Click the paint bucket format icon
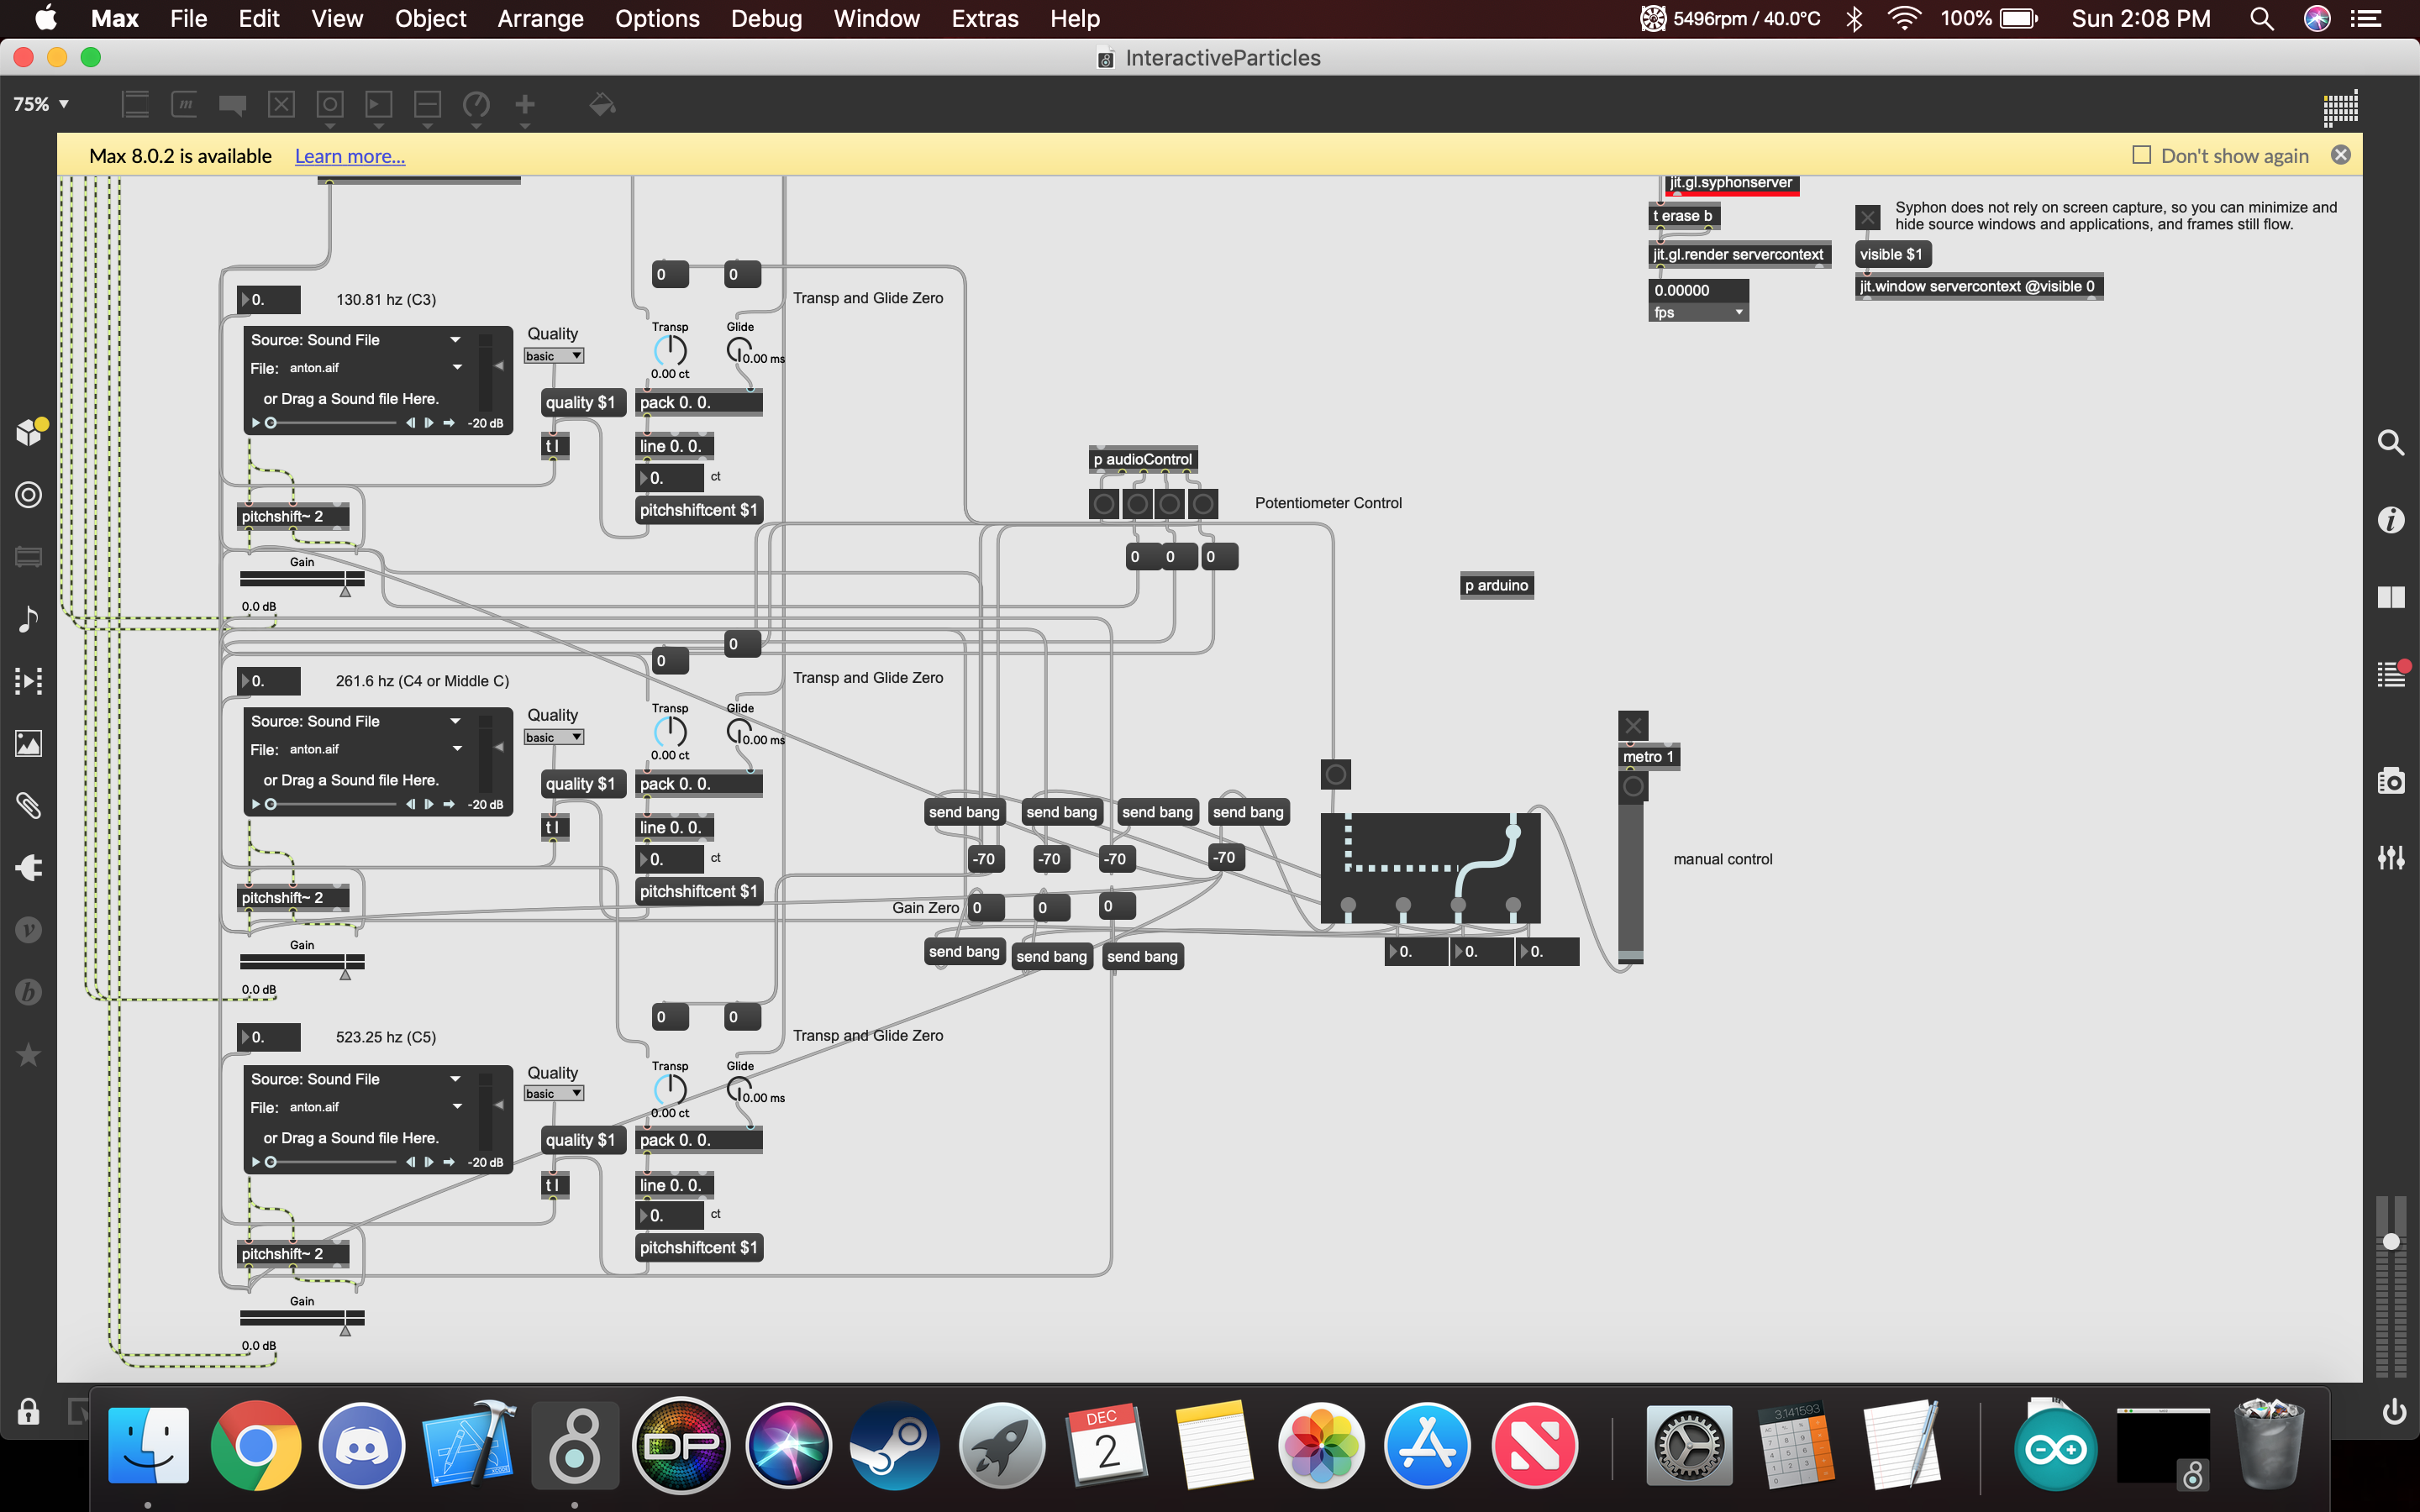 601,104
